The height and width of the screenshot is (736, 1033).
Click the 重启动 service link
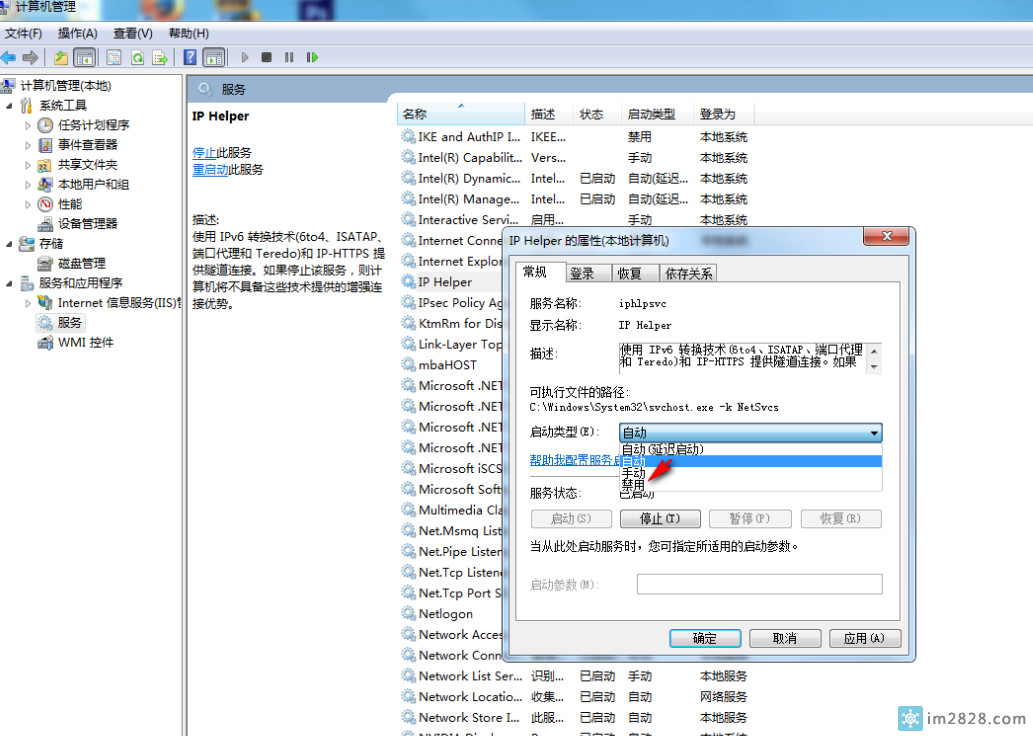[x=209, y=170]
